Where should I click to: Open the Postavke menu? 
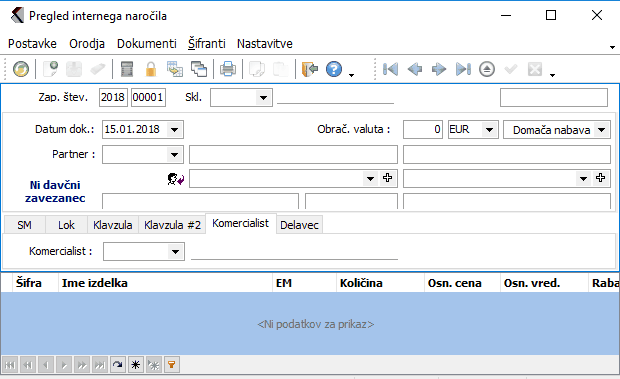pos(32,43)
